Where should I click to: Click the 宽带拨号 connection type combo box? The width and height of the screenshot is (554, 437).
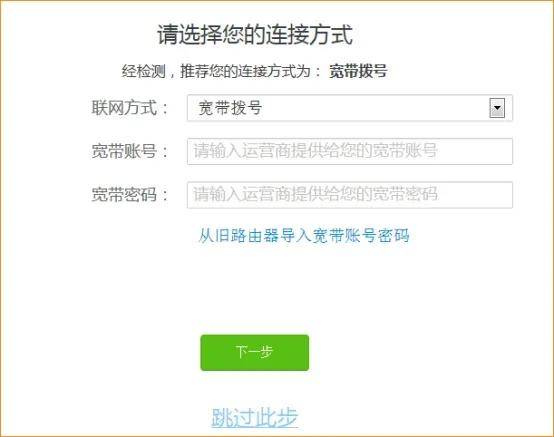click(x=350, y=108)
